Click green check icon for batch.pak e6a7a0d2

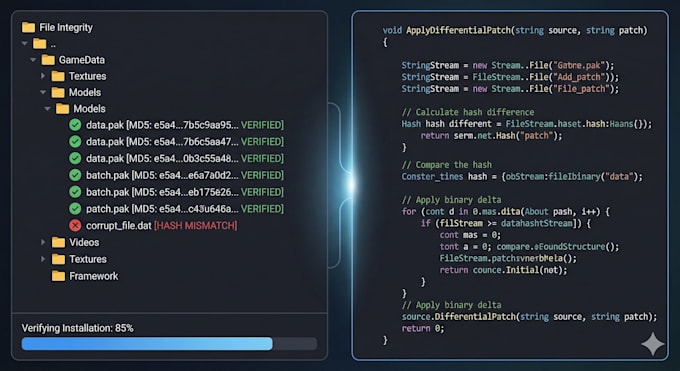75,175
